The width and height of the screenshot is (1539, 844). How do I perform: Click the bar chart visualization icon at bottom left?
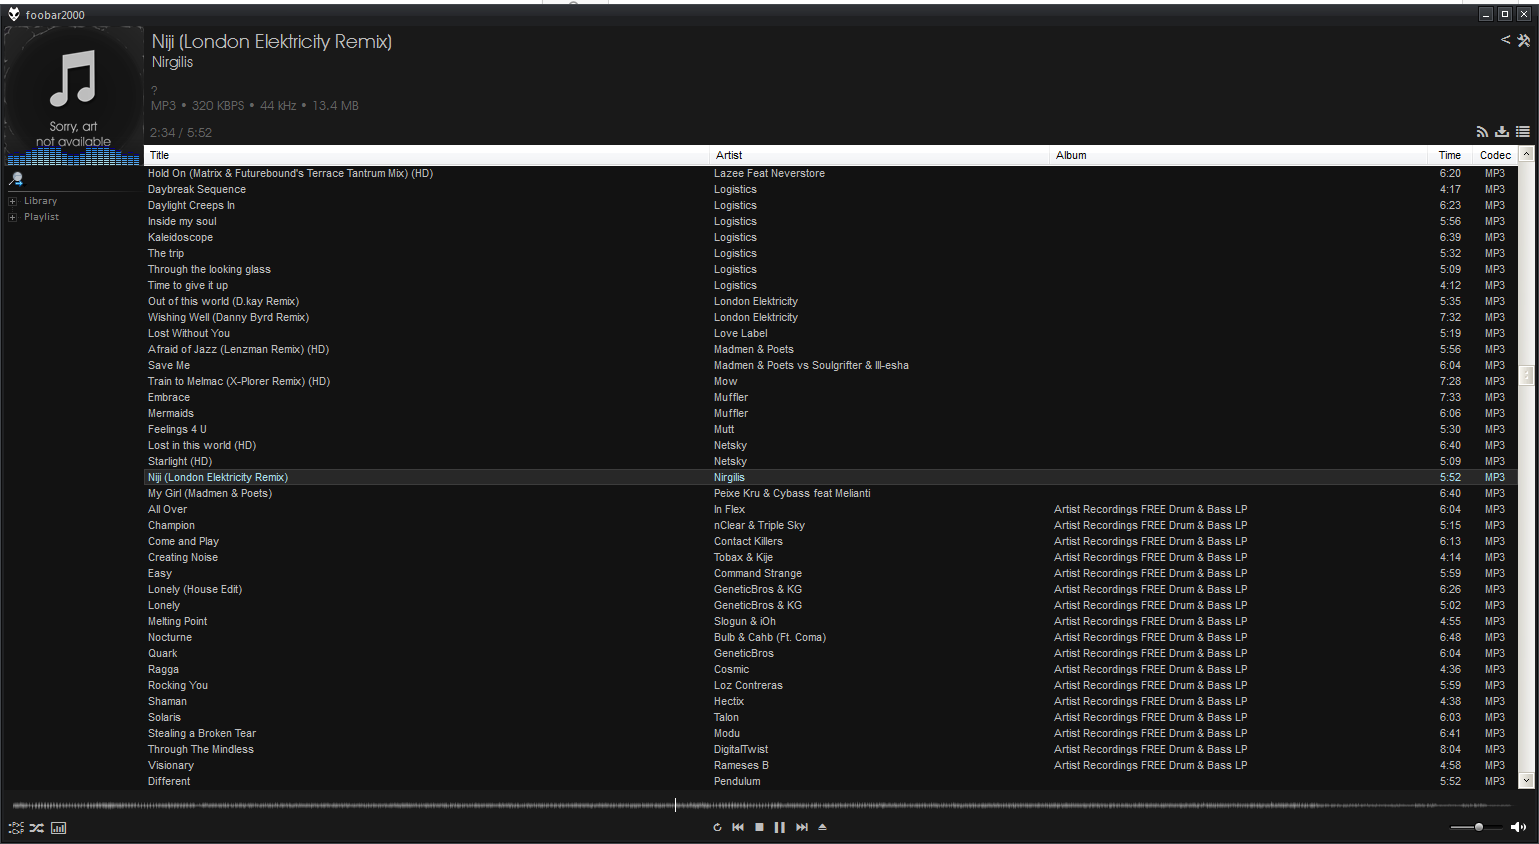pyautogui.click(x=59, y=828)
